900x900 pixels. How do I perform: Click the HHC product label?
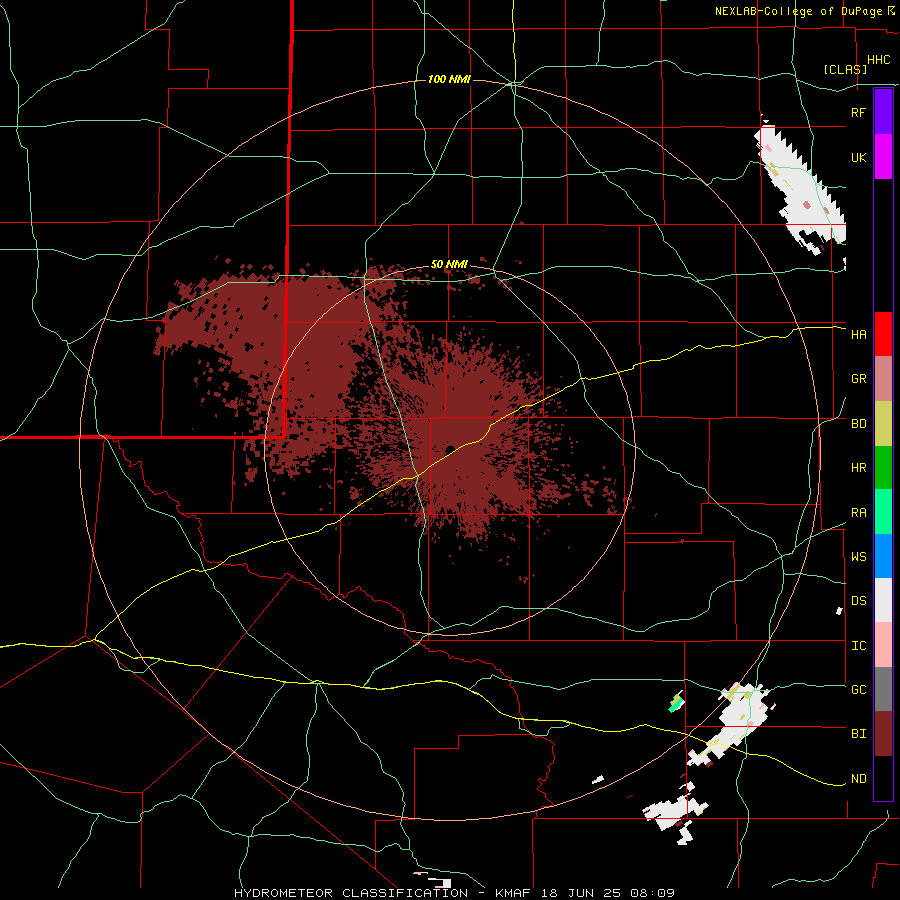[879, 60]
